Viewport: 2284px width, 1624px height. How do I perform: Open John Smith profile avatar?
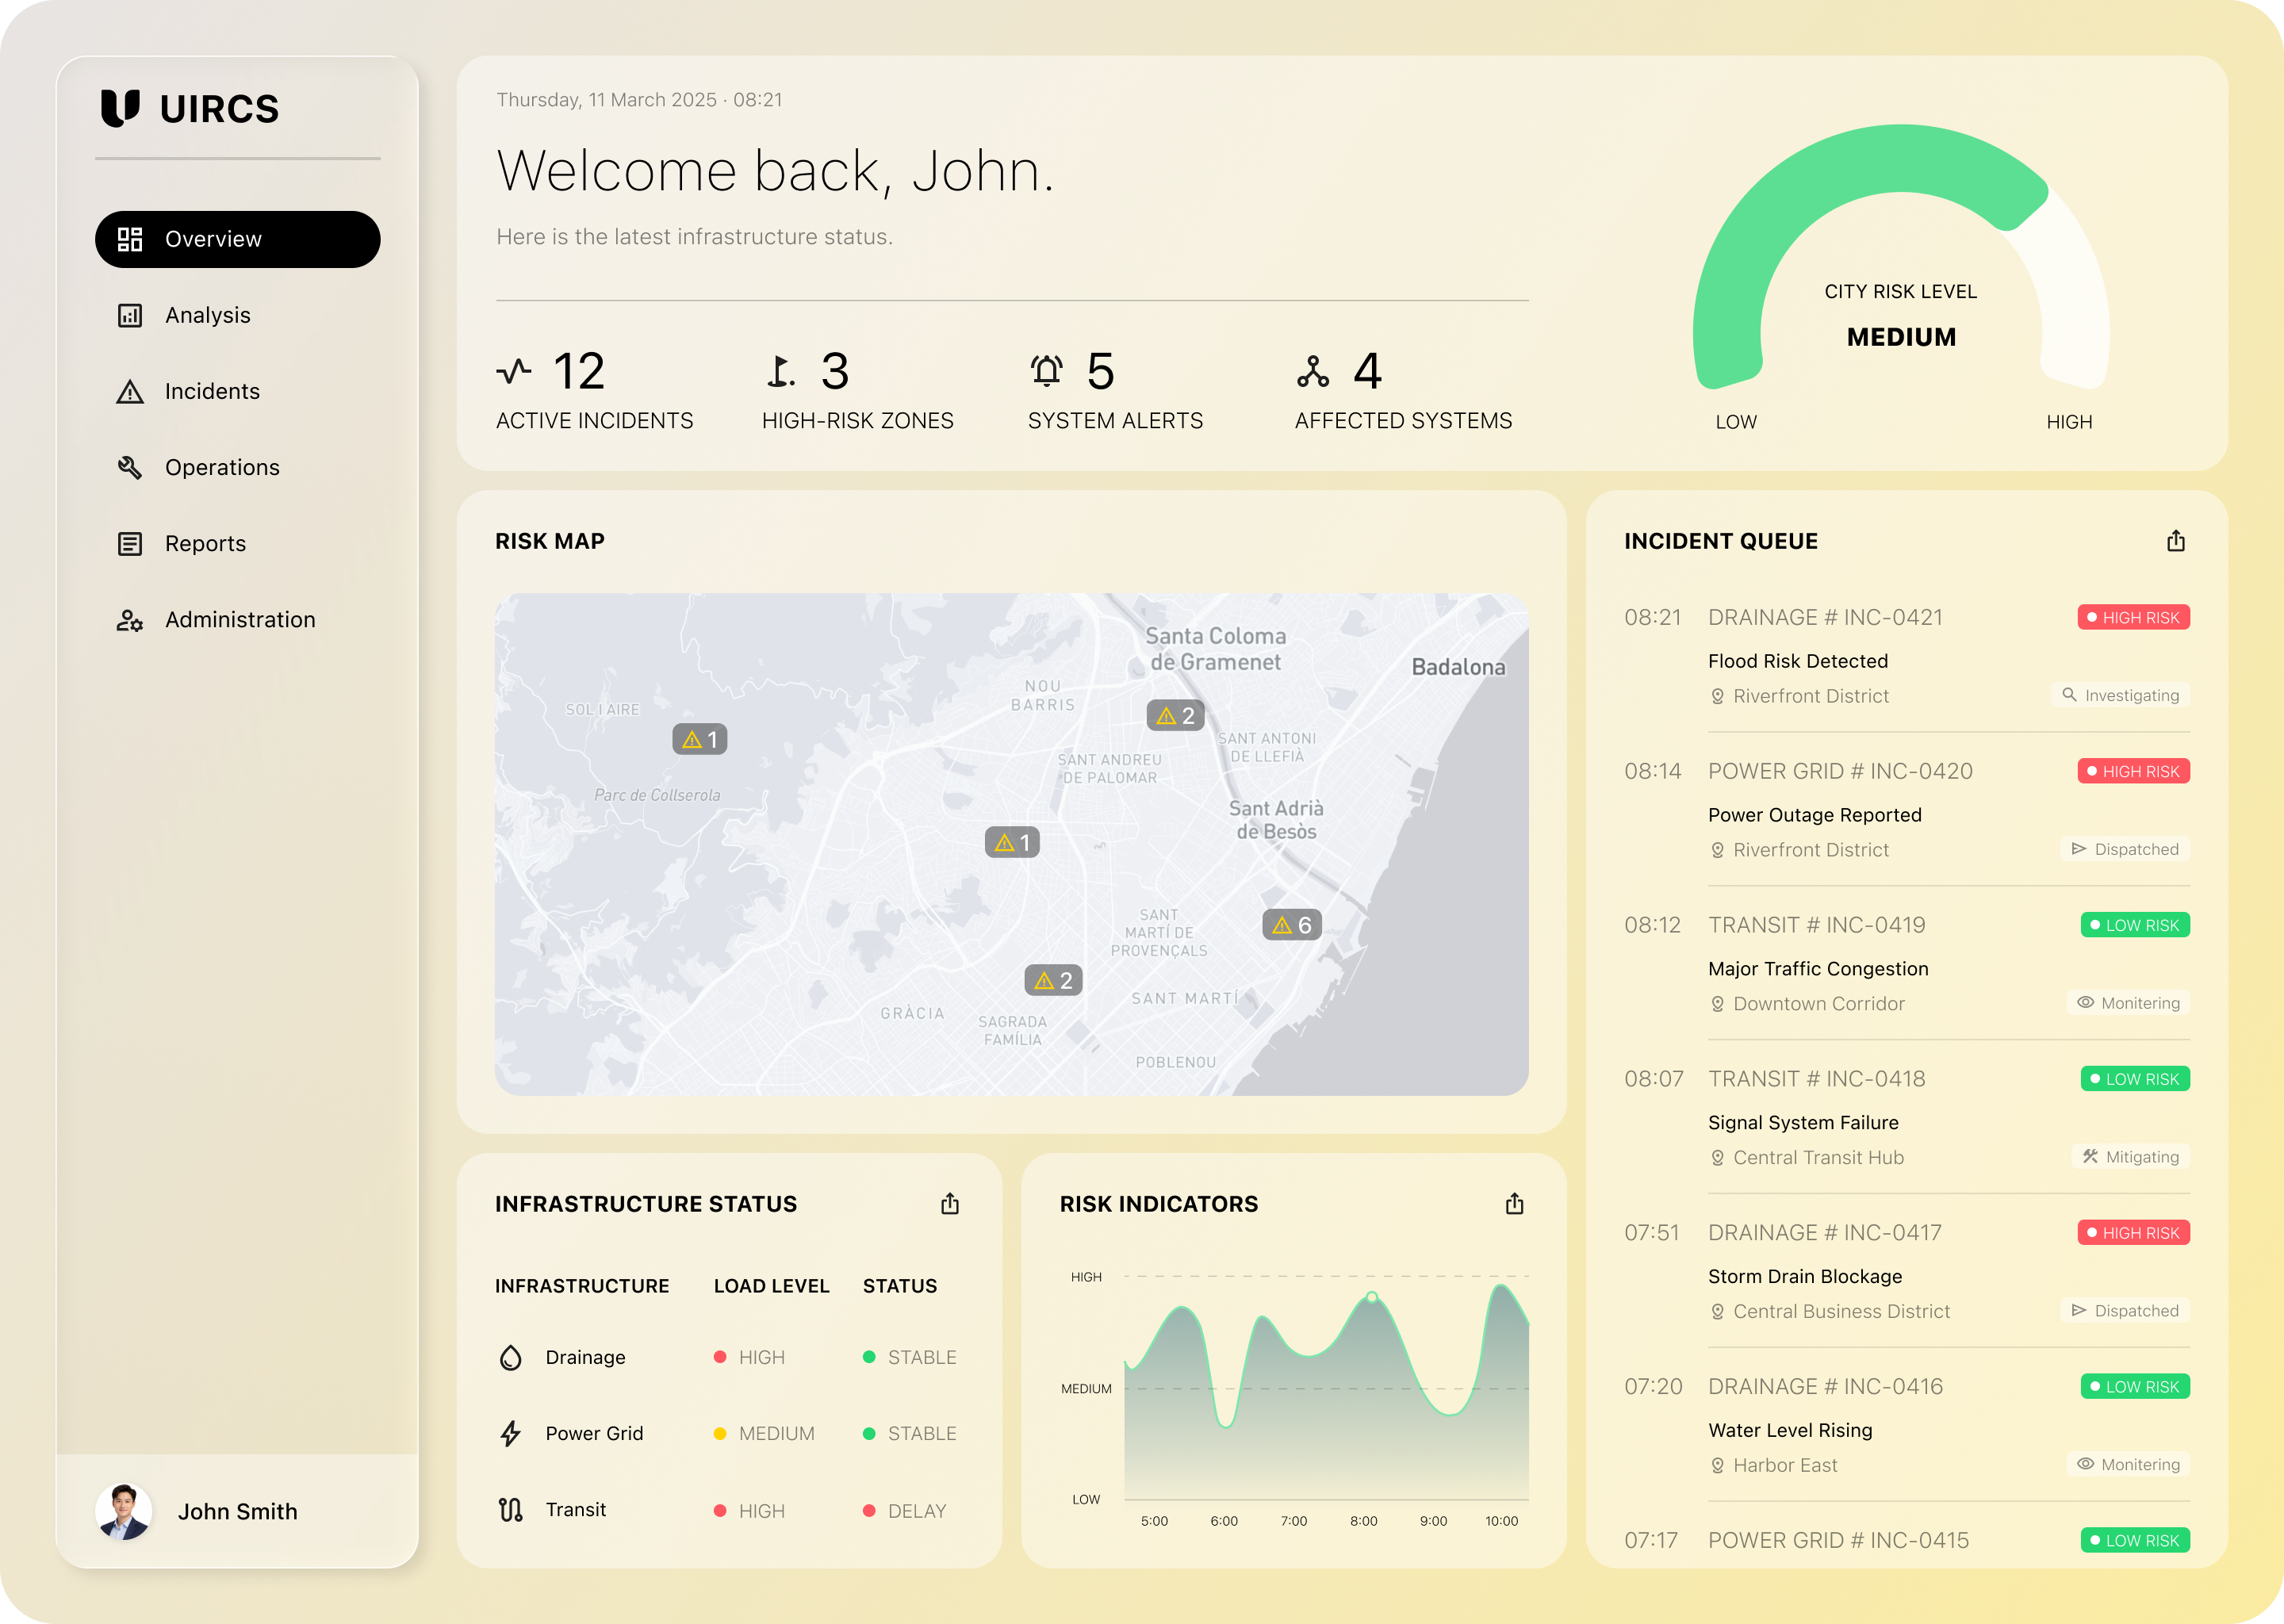point(124,1511)
